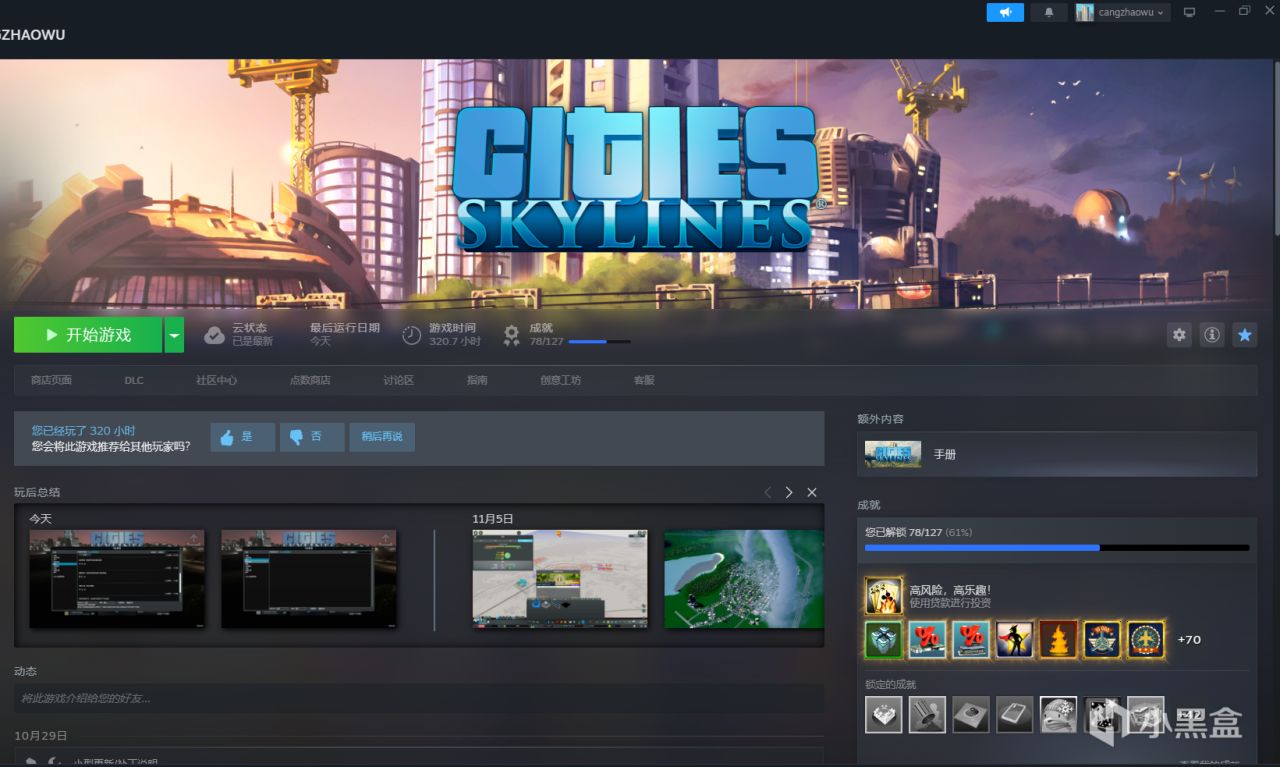Click the 额外内容 heading
1280x767 pixels.
(x=880, y=418)
